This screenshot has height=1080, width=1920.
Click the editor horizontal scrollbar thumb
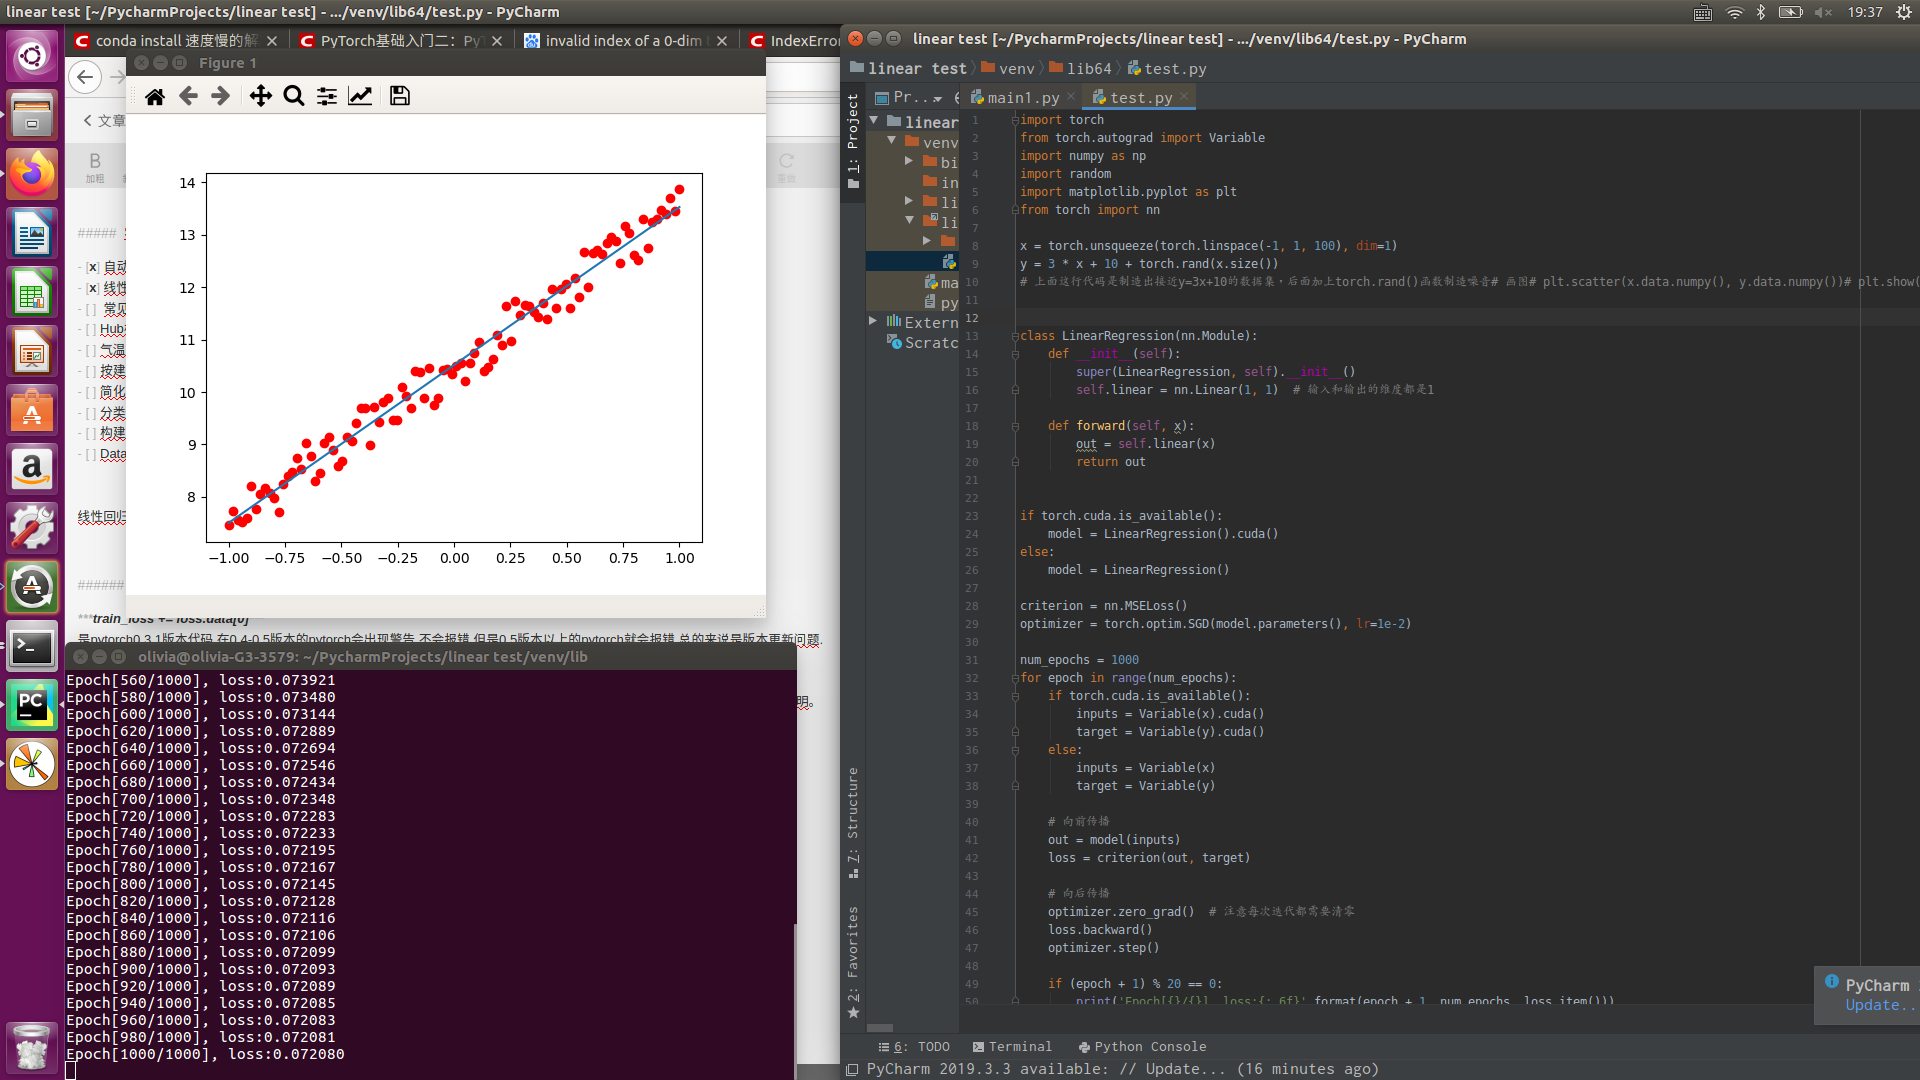click(880, 1028)
